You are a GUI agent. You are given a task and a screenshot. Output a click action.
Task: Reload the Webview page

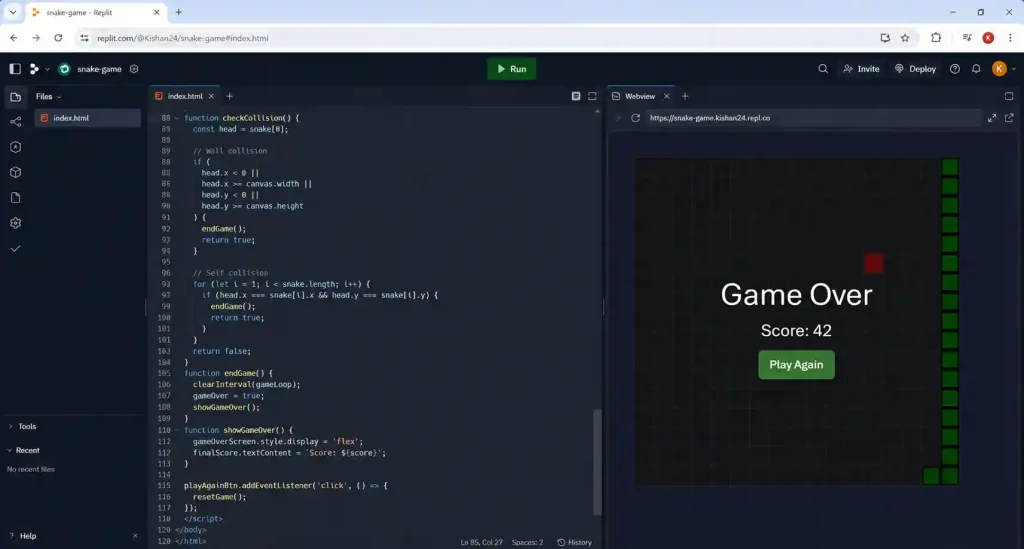pyautogui.click(x=635, y=118)
